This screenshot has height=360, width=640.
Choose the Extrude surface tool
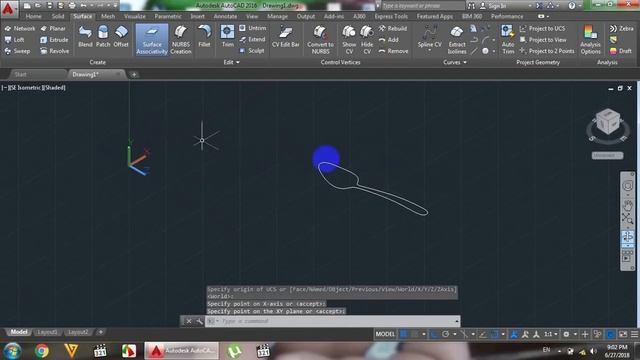(54, 40)
